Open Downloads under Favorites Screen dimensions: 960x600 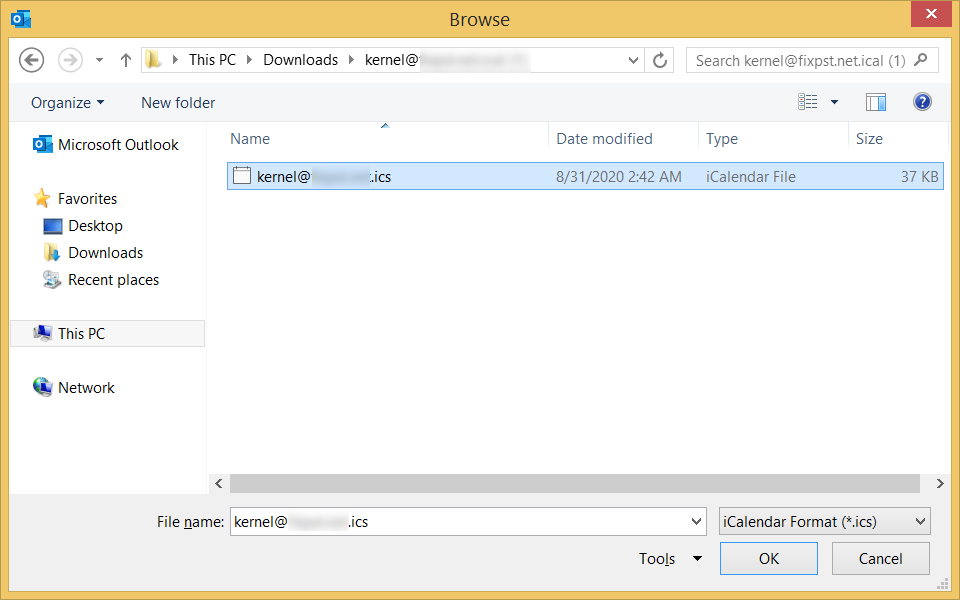(105, 253)
